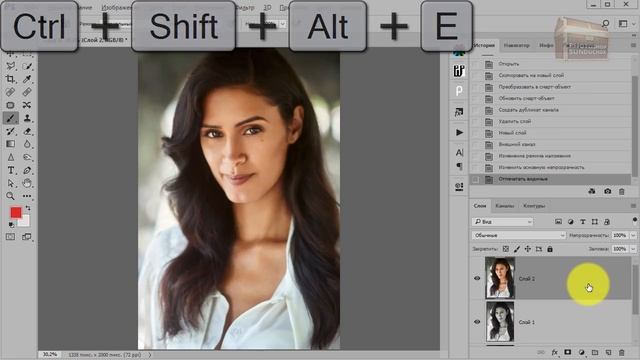The image size is (640, 360).
Task: Open the 3D menu
Action: (267, 7)
